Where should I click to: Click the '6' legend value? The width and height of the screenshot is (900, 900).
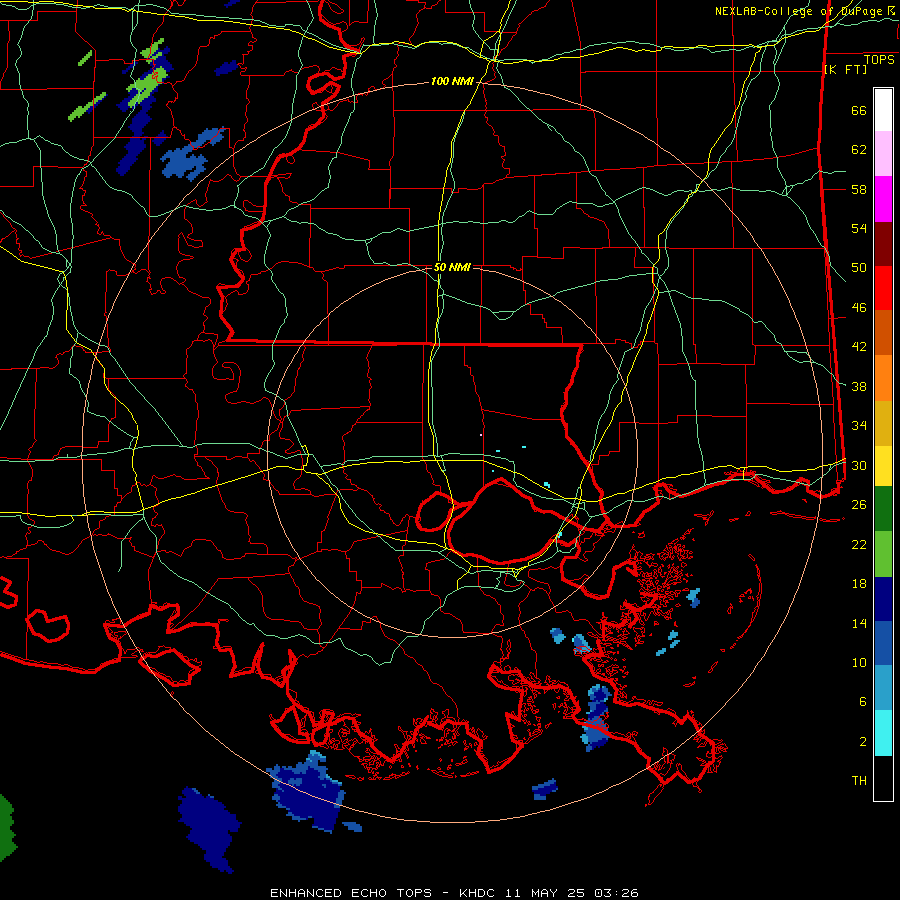click(x=863, y=701)
